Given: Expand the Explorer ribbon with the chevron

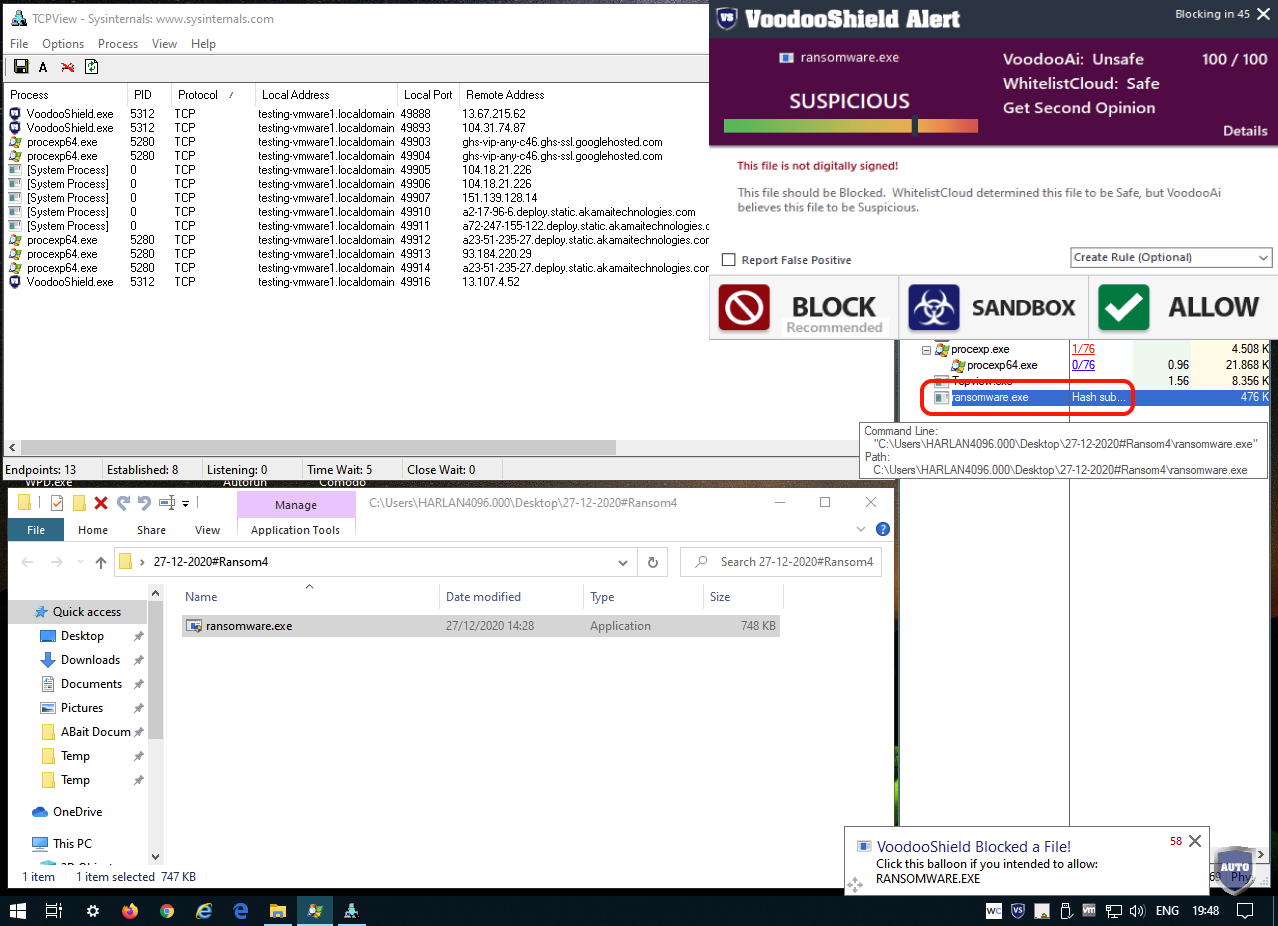Looking at the screenshot, I should (861, 529).
